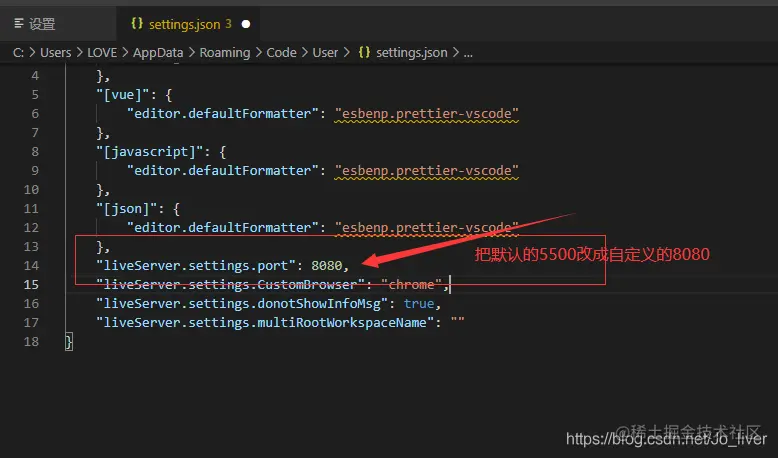Switch to the 设置 tab
Screen dimensions: 778x458
pyautogui.click(x=58, y=24)
